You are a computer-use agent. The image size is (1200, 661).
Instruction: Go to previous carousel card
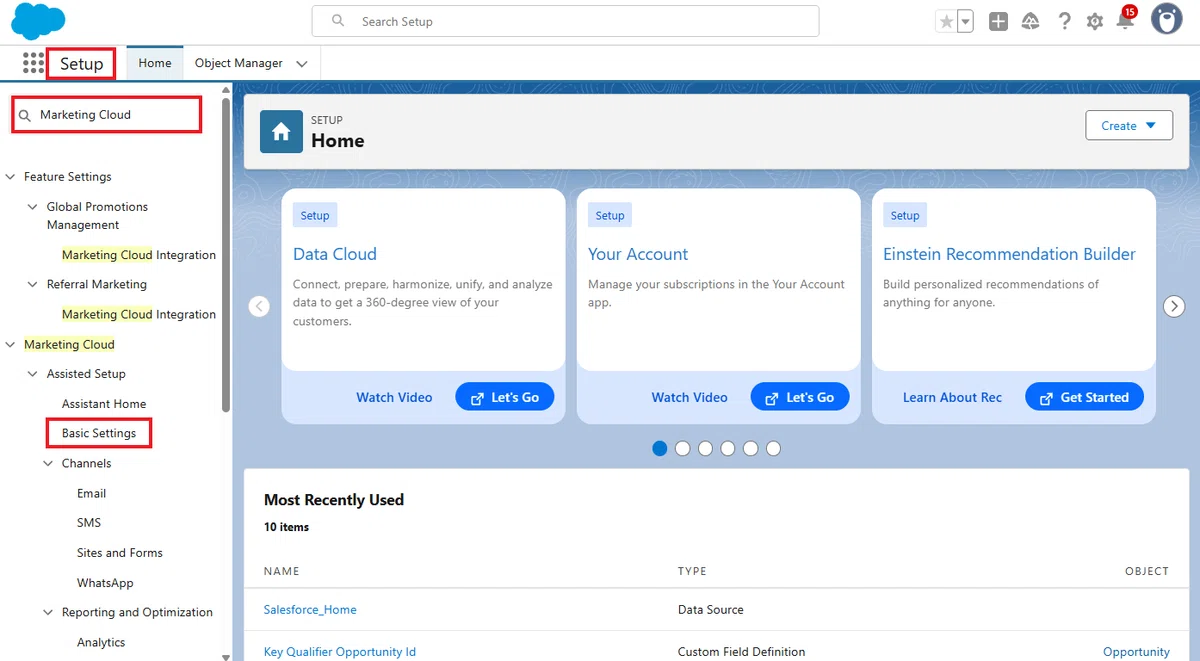(x=259, y=307)
